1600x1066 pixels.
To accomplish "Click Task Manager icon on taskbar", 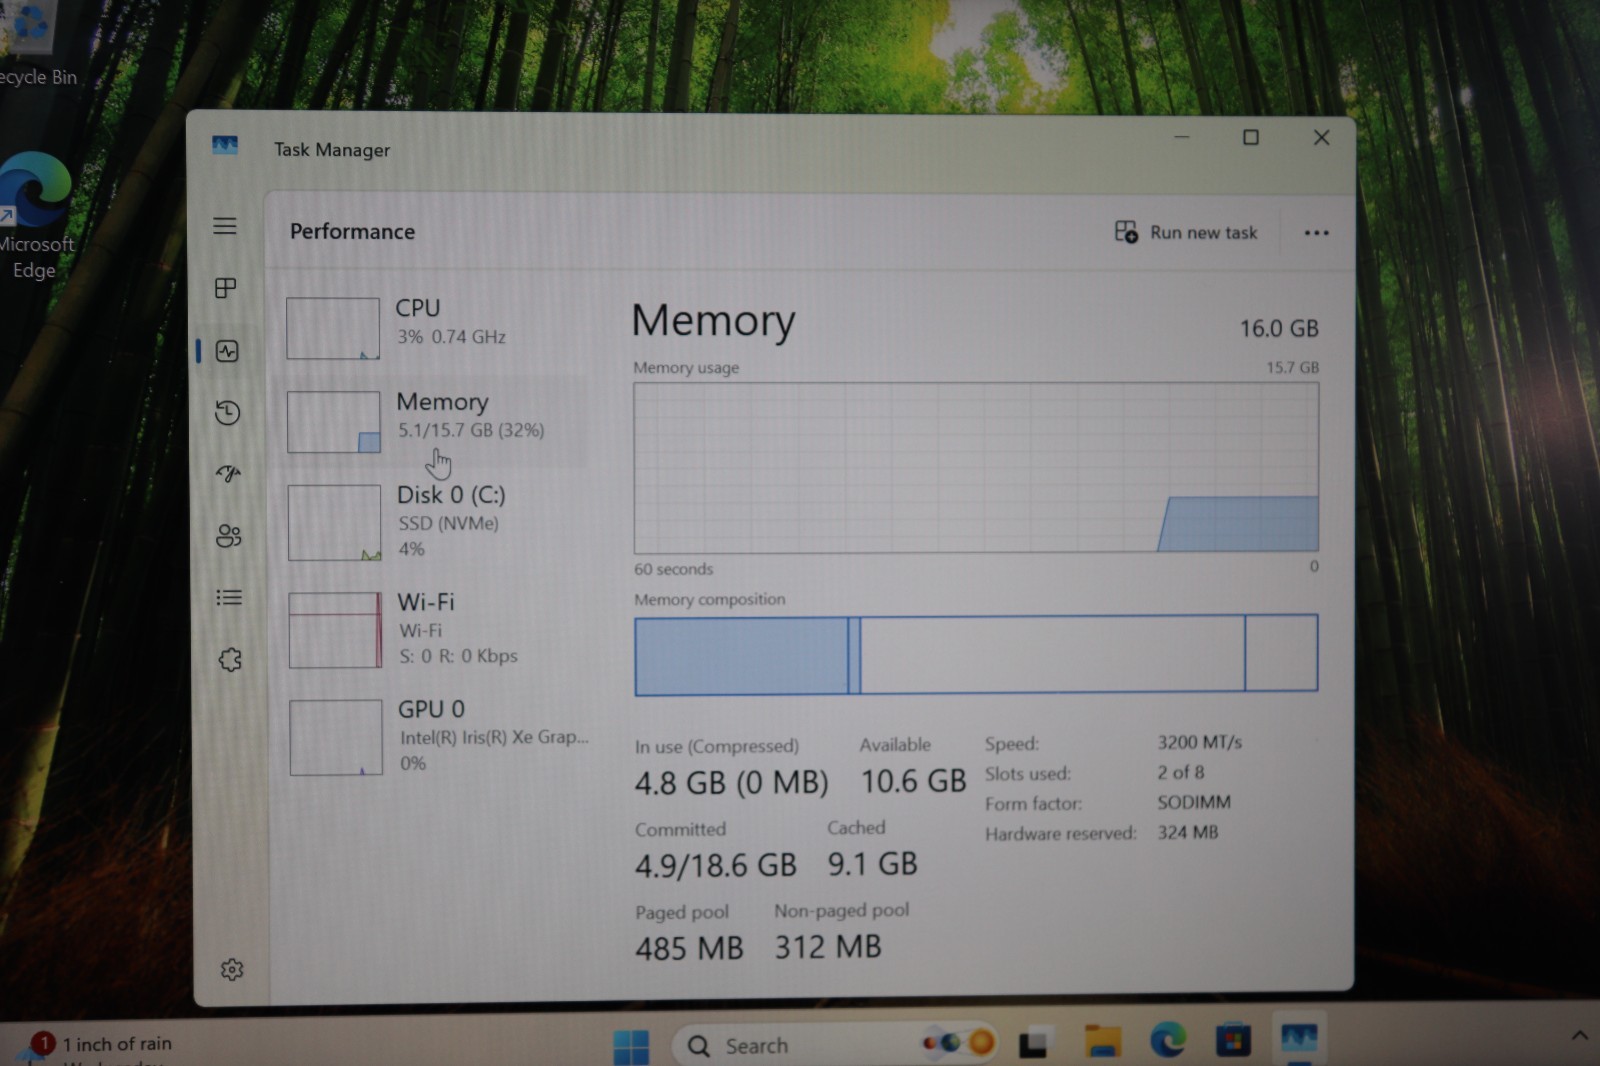I will click(x=1299, y=1038).
